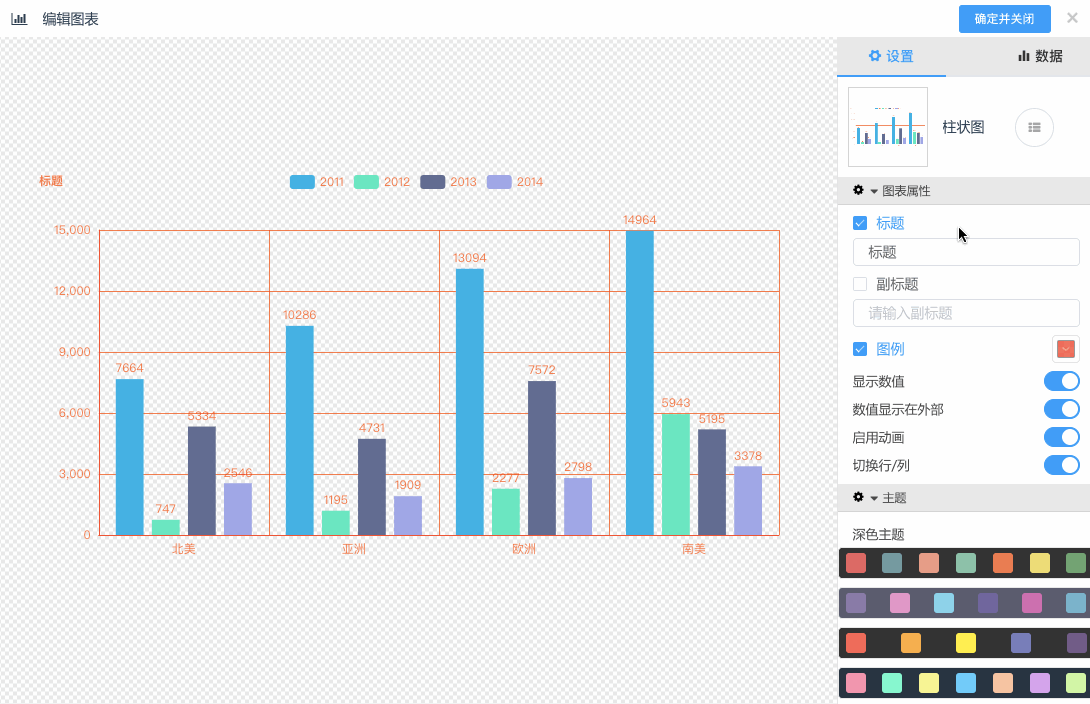Collapse the 图表属性 section

874,191
